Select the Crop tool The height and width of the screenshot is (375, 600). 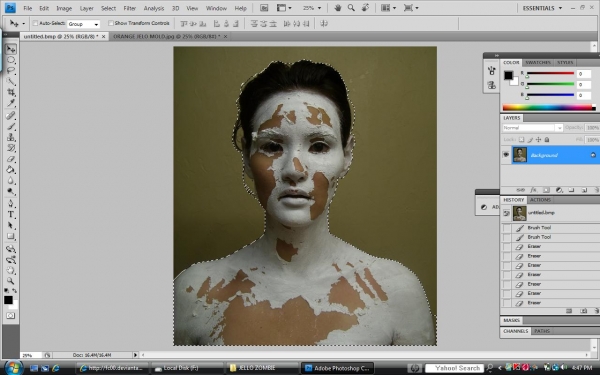coord(11,92)
